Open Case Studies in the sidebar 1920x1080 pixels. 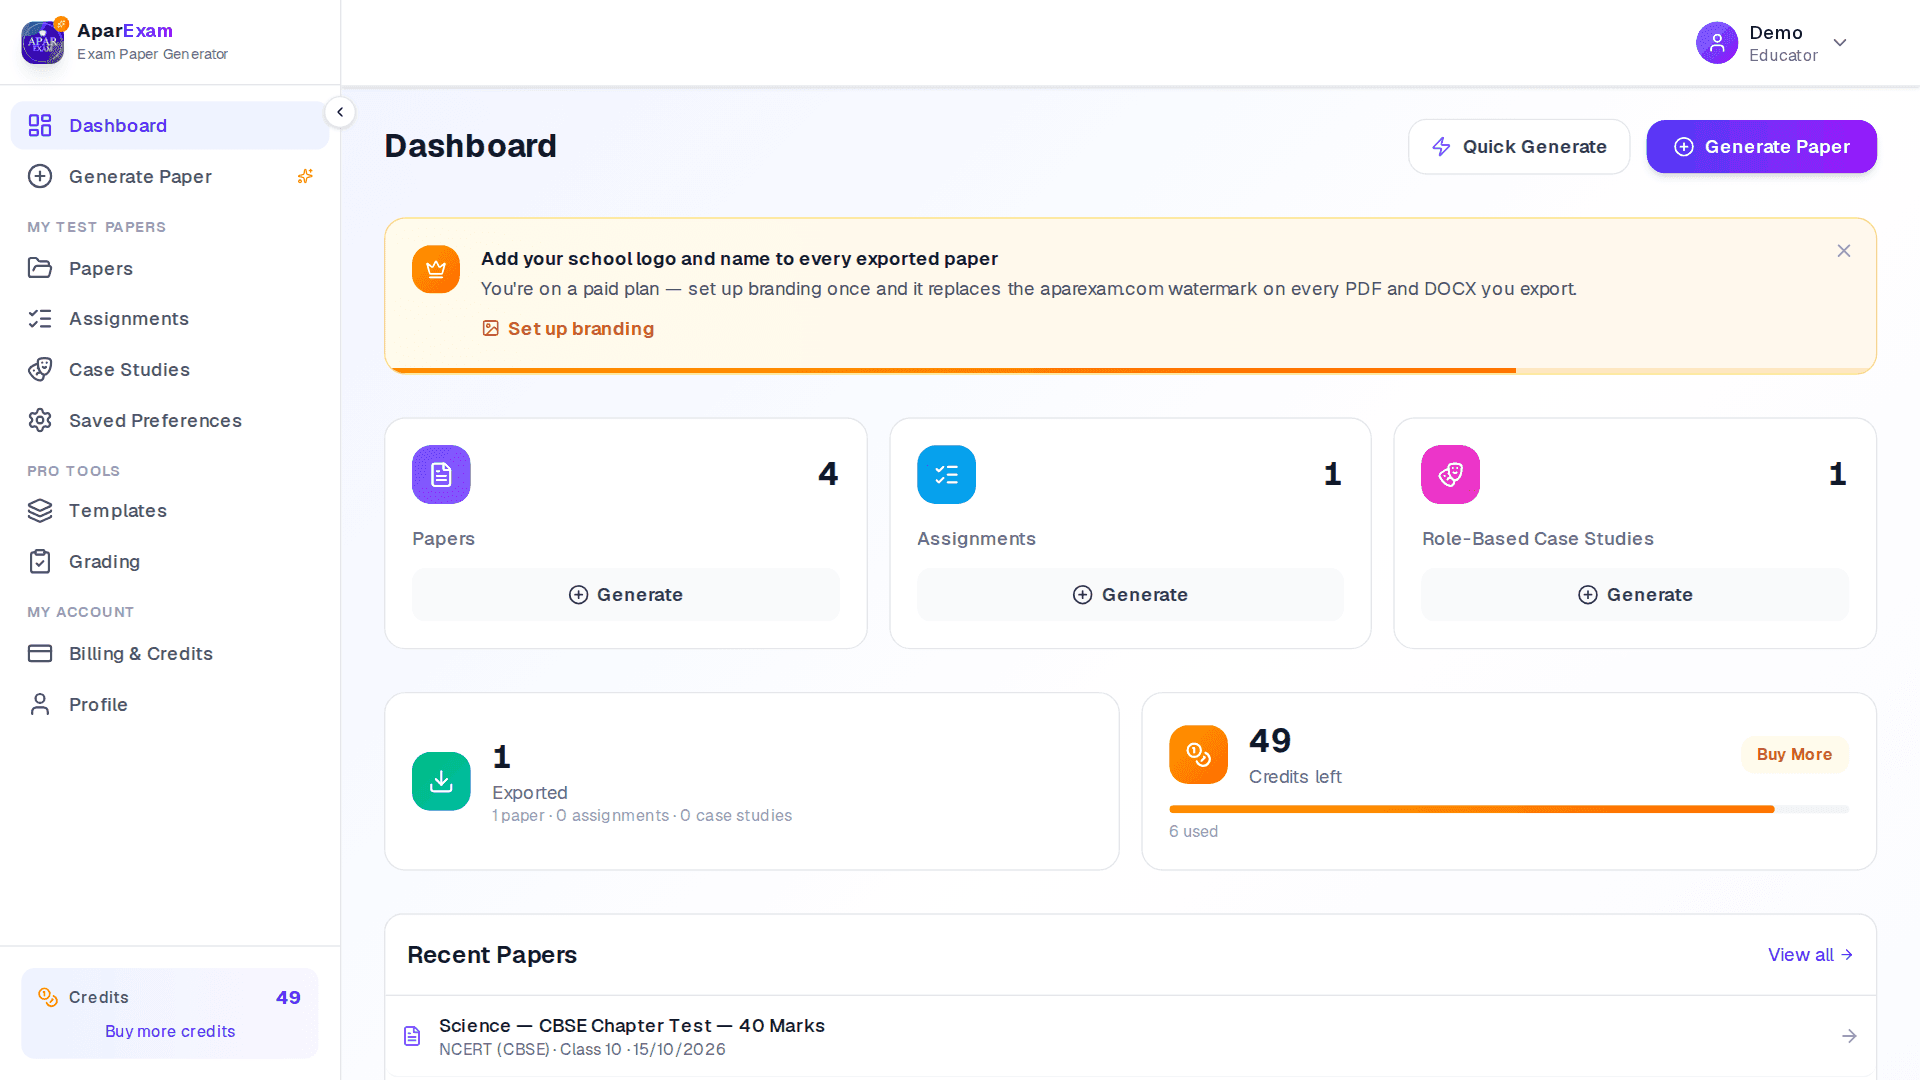(170, 369)
